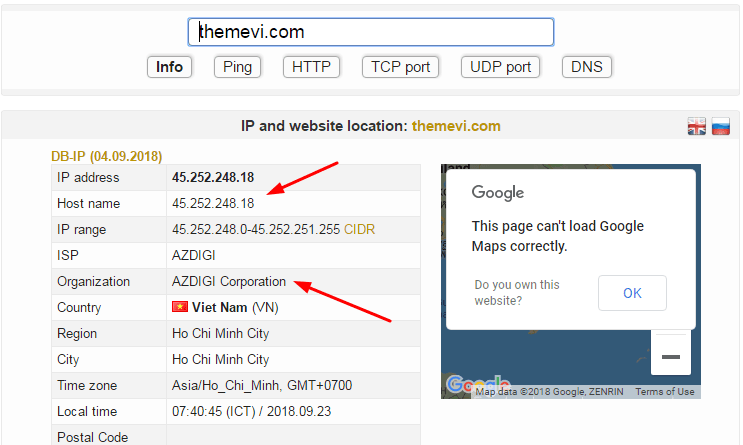Select Host name value 45.252.248.18
Viewport: 743px width, 445px height.
click(213, 203)
